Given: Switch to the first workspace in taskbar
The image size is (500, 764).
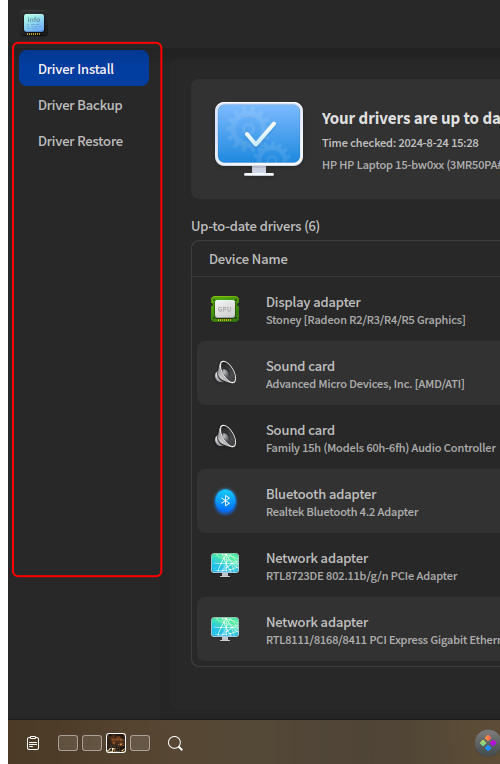Looking at the screenshot, I should click(x=68, y=743).
